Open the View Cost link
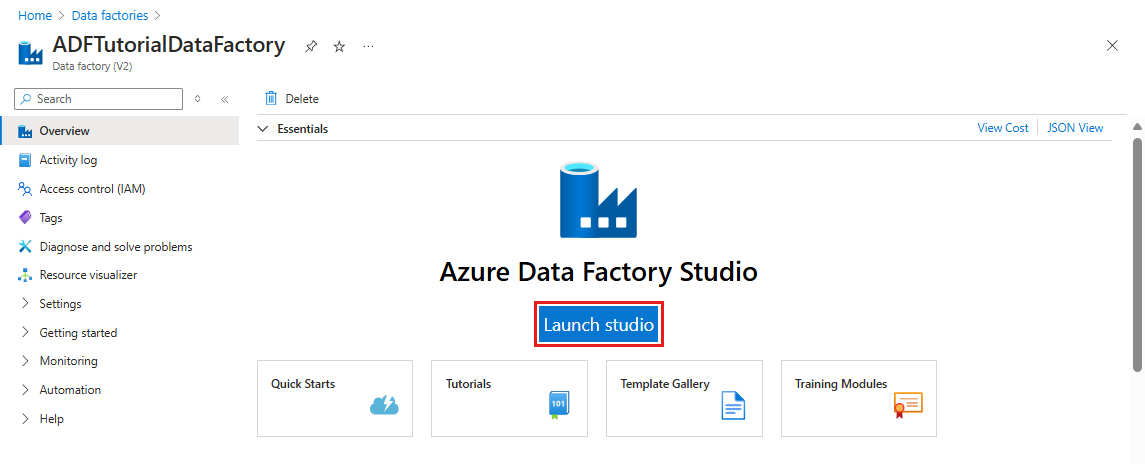 (x=1002, y=128)
